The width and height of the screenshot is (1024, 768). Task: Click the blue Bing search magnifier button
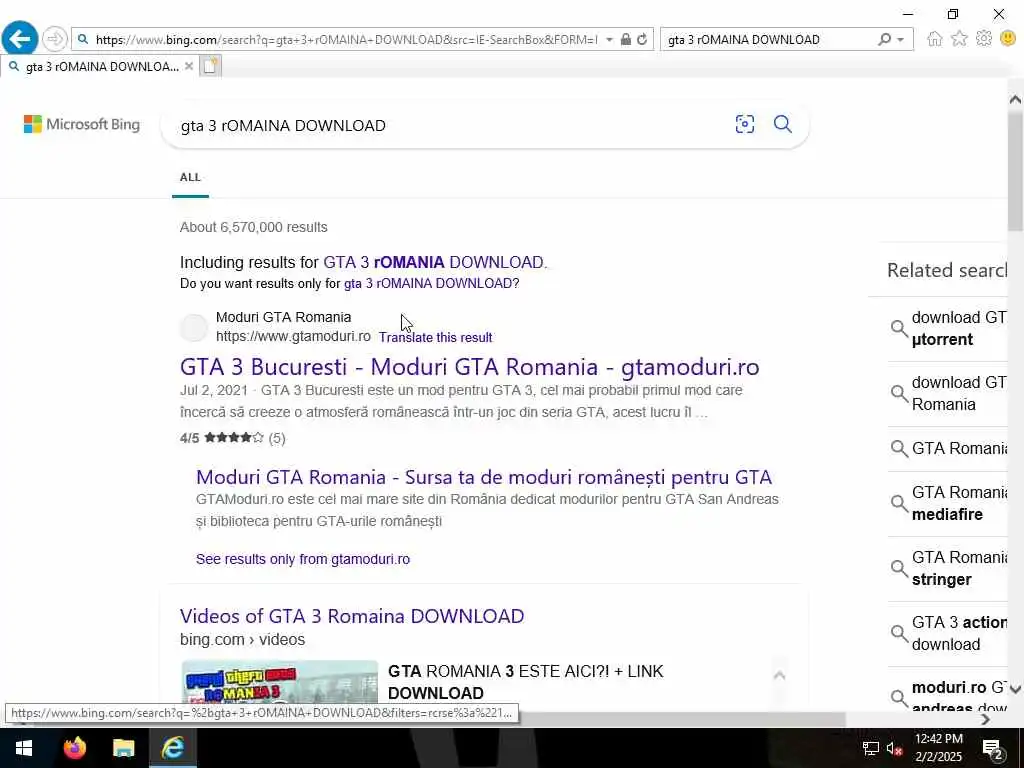782,124
